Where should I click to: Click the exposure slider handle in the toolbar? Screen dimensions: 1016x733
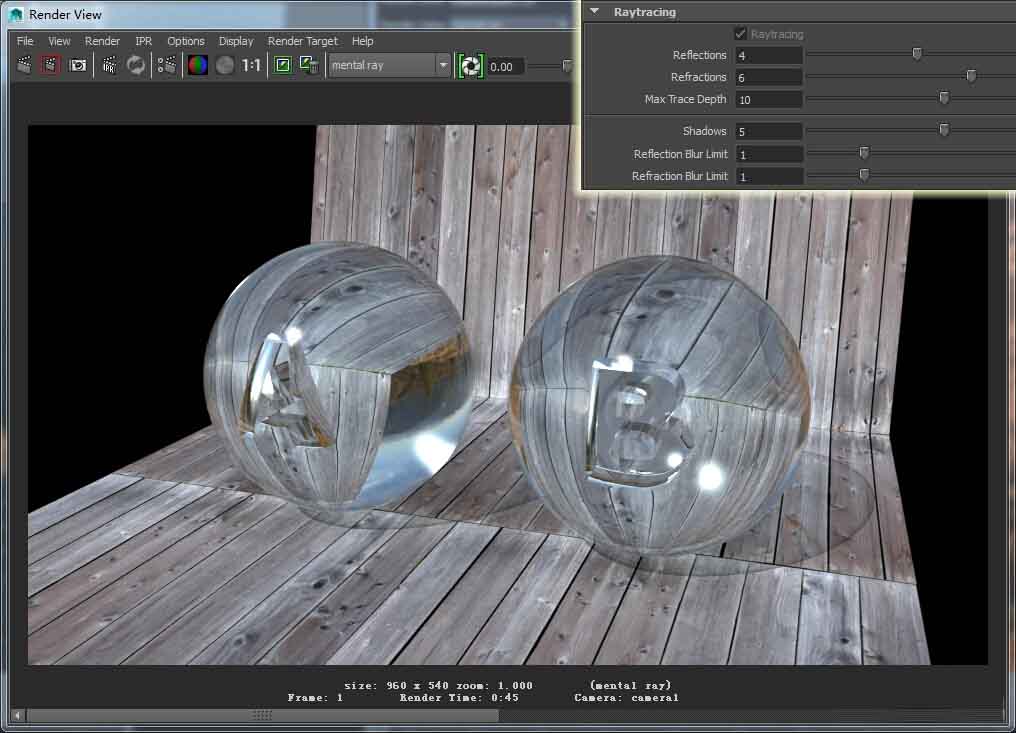(566, 65)
